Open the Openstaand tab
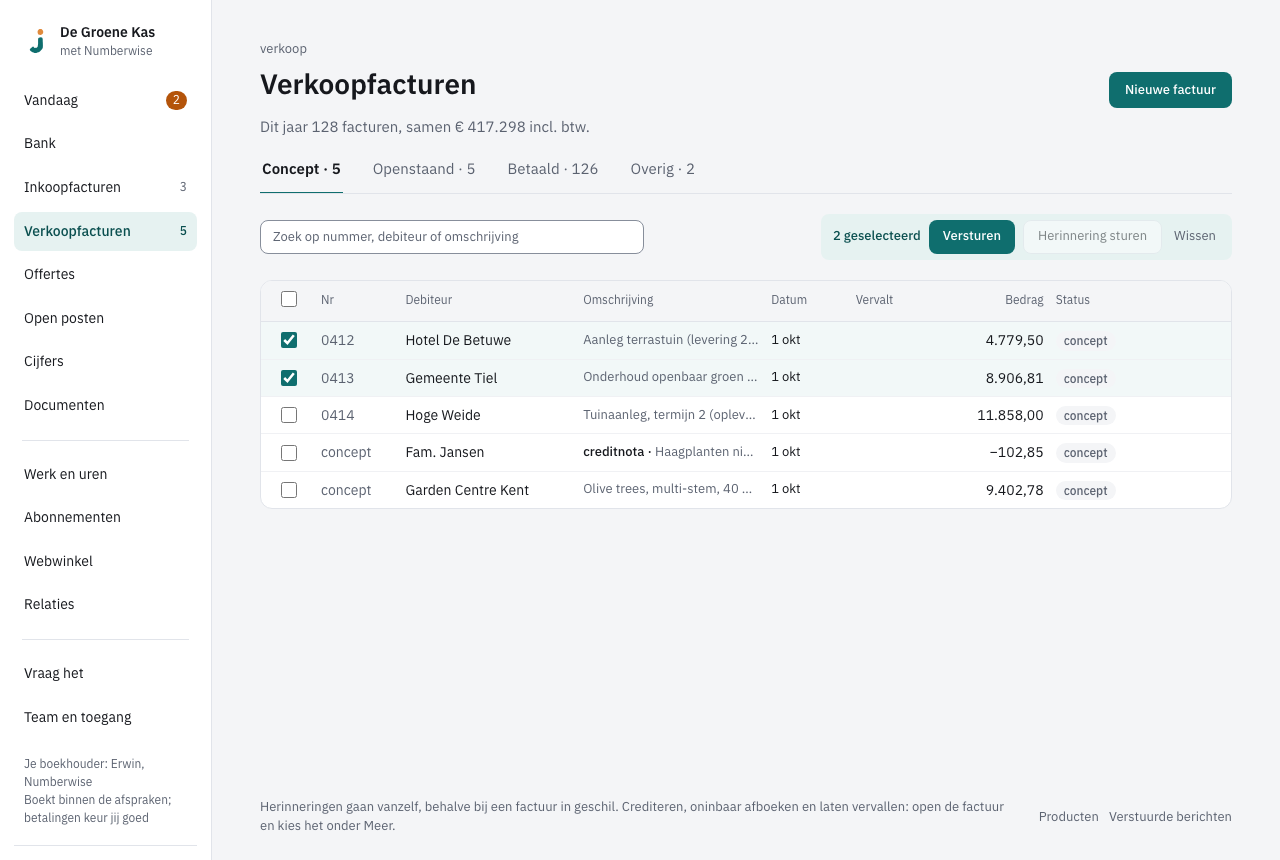The width and height of the screenshot is (1280, 860). pyautogui.click(x=424, y=169)
